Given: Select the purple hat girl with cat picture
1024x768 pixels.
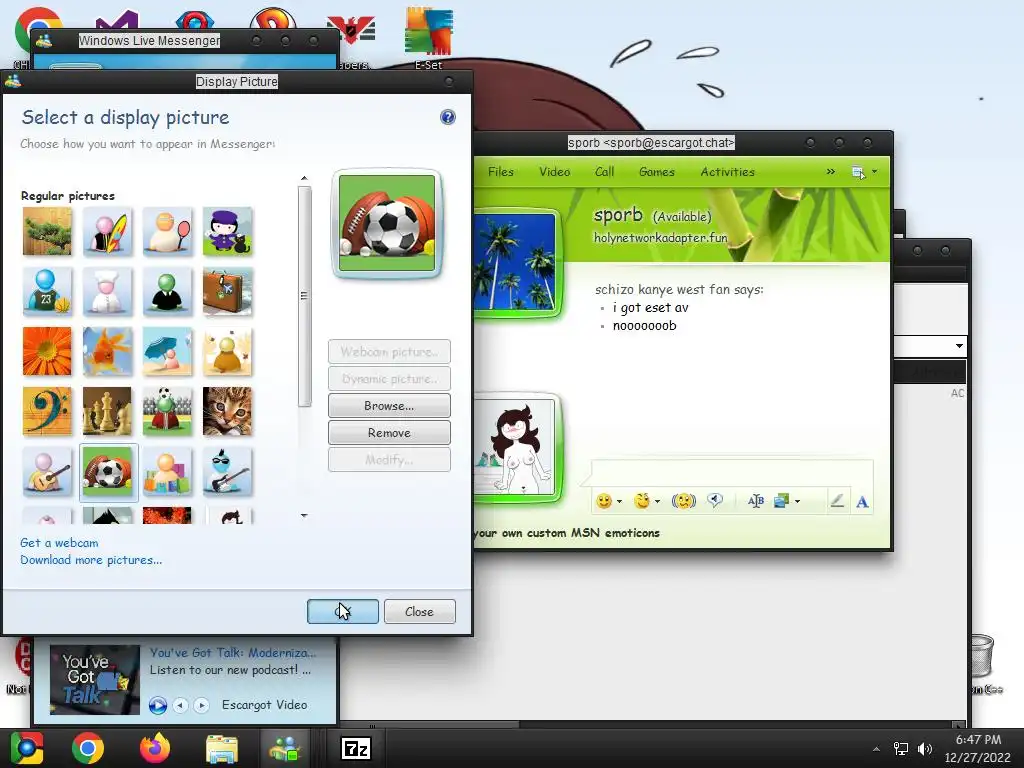Looking at the screenshot, I should [227, 231].
